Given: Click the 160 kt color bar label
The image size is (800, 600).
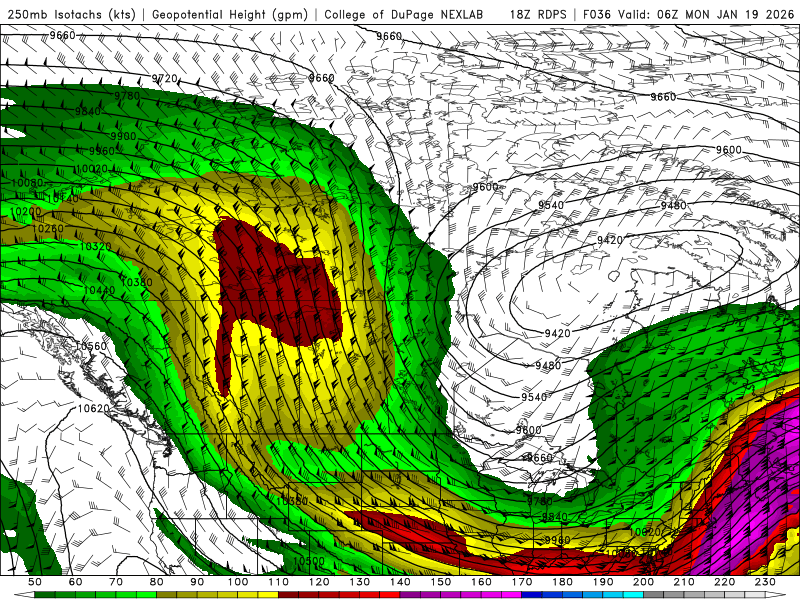Looking at the screenshot, I should [481, 582].
